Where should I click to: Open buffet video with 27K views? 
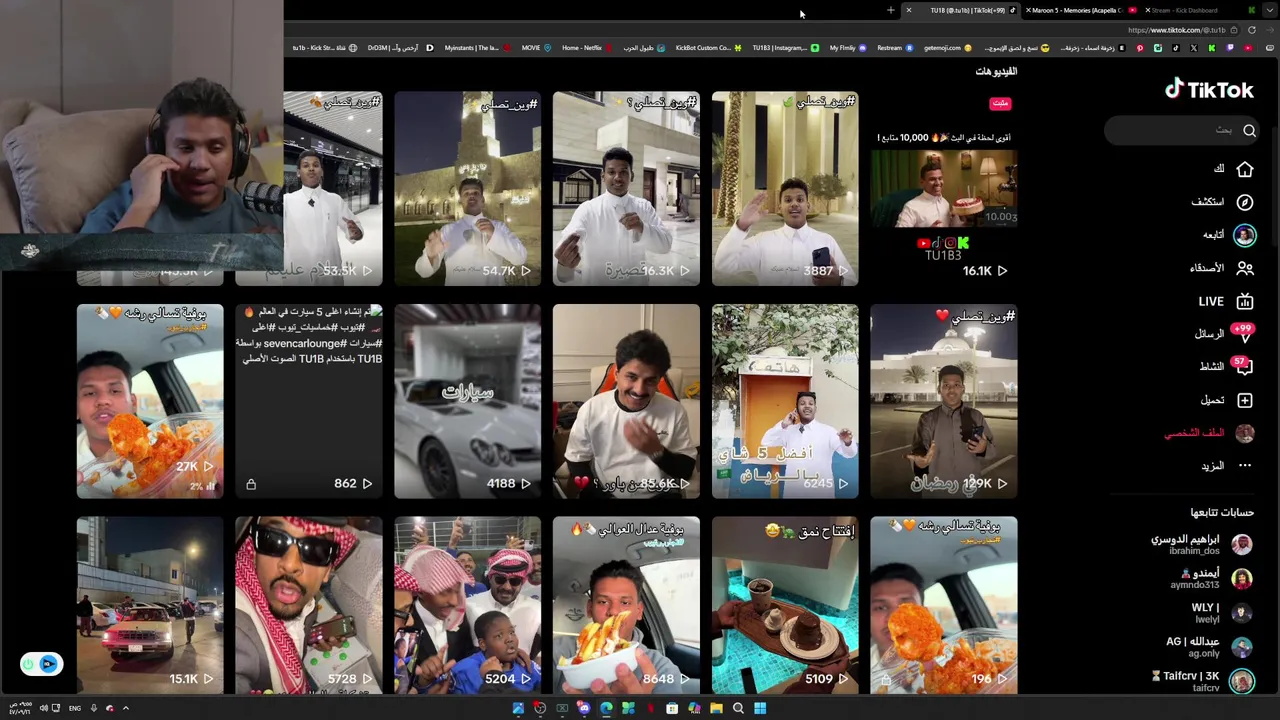click(x=150, y=401)
